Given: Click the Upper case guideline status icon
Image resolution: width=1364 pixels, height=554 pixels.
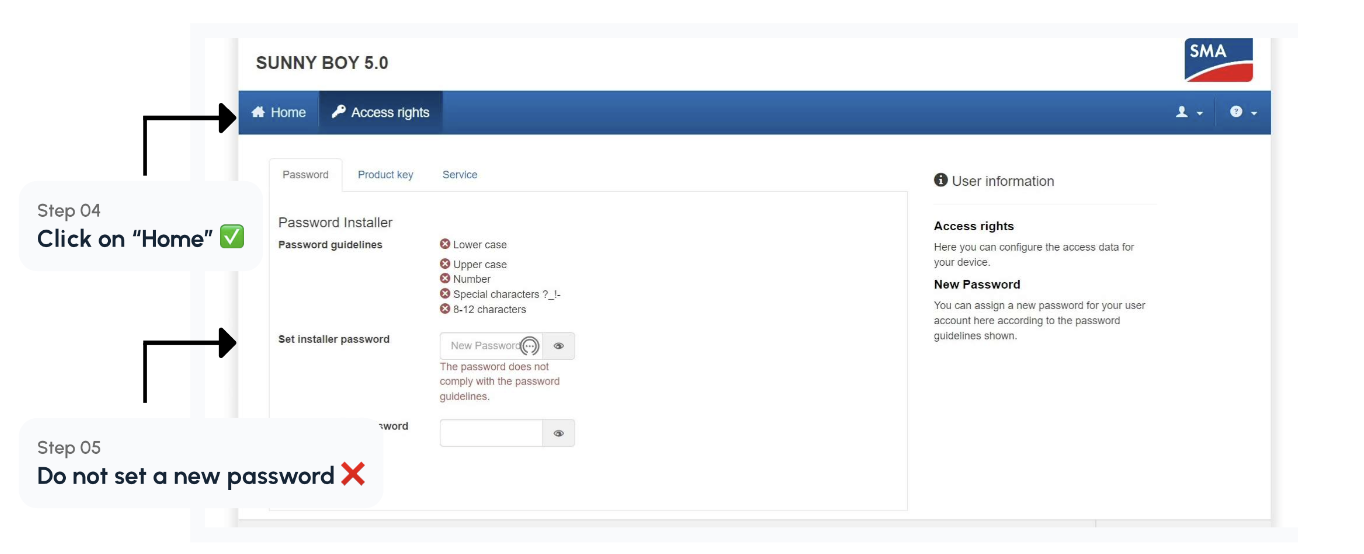Looking at the screenshot, I should tap(445, 264).
